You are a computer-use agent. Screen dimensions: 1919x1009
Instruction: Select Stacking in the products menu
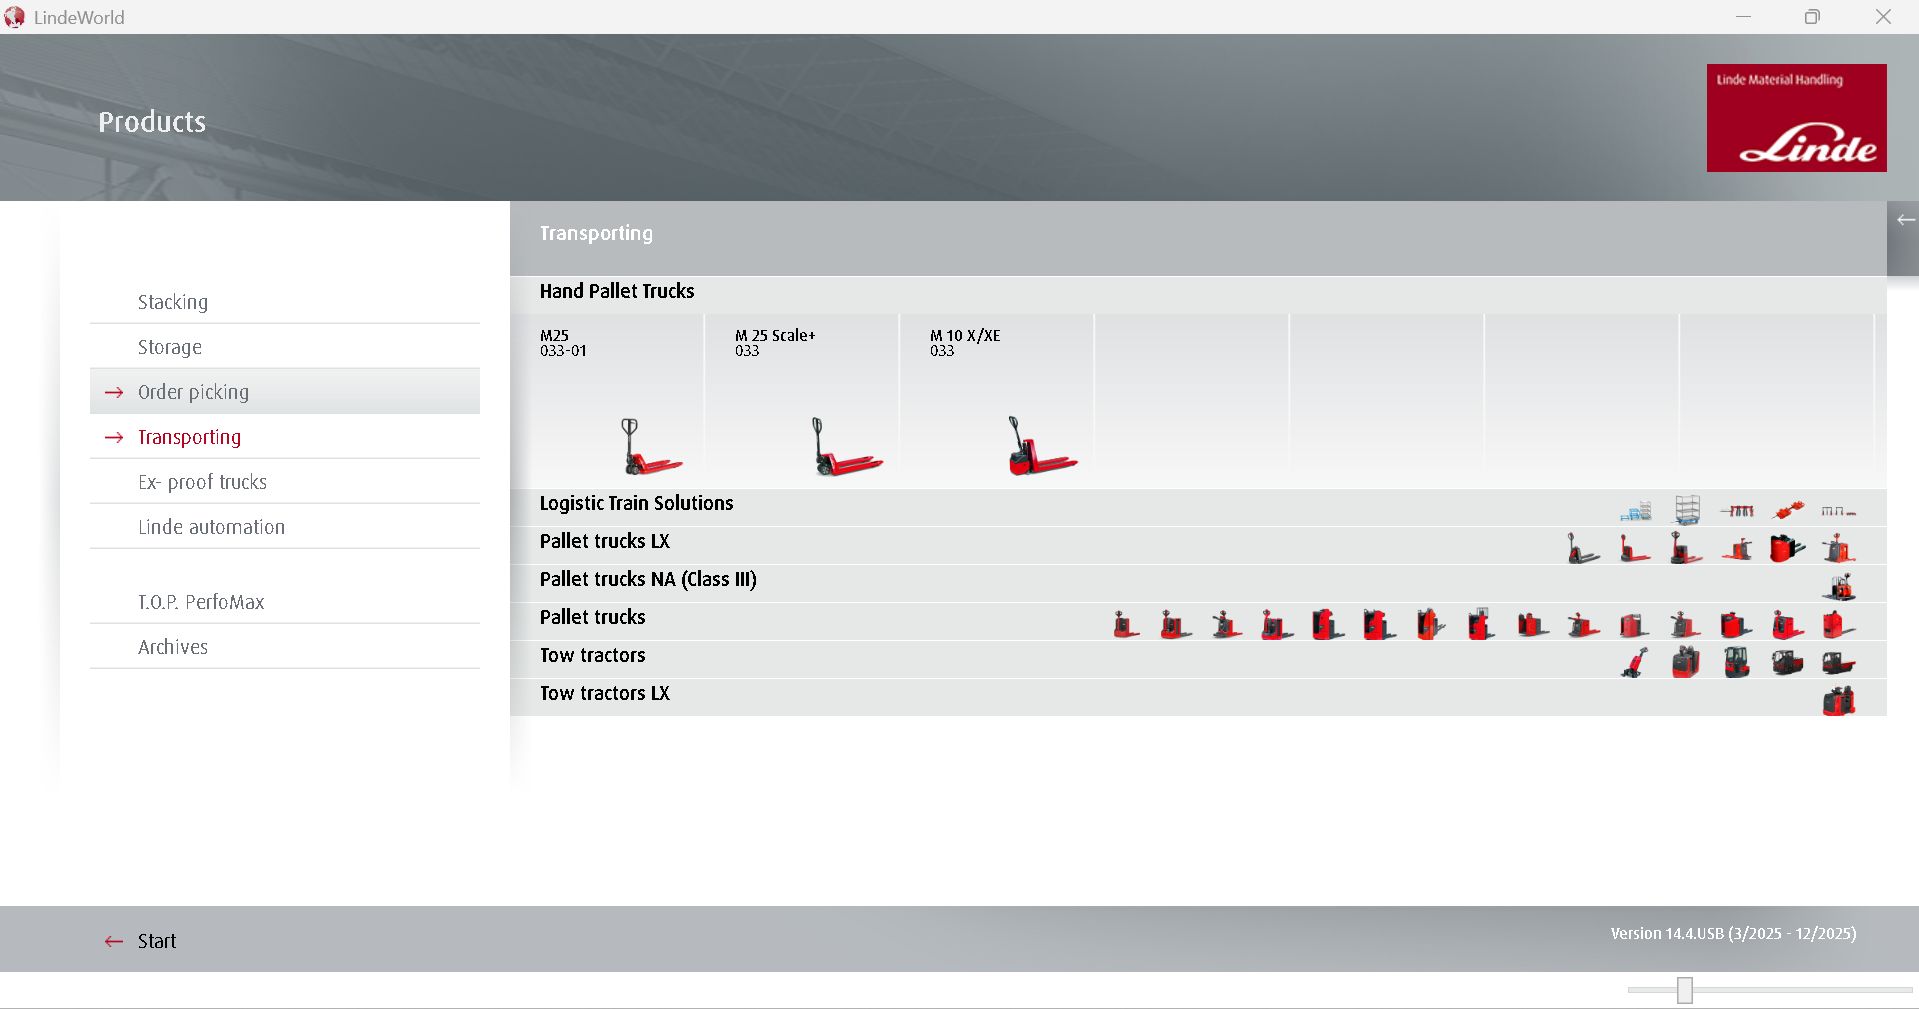pyautogui.click(x=285, y=302)
